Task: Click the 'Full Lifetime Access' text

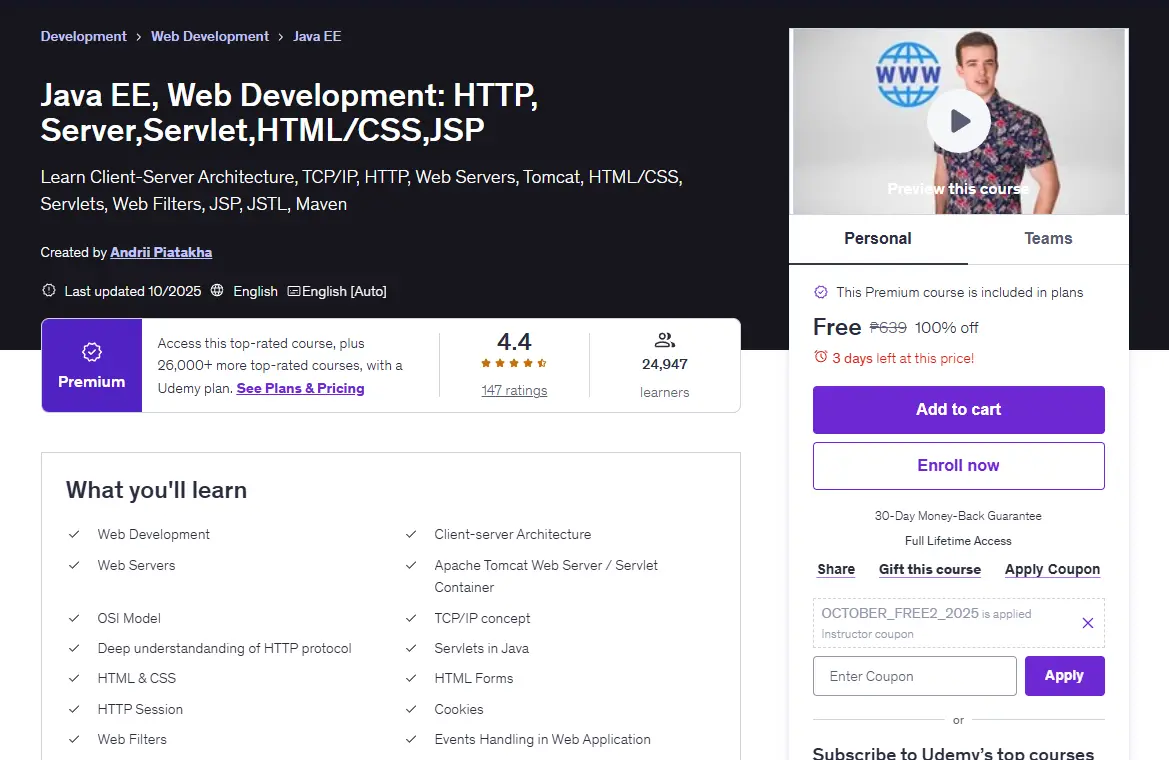Action: pos(958,541)
